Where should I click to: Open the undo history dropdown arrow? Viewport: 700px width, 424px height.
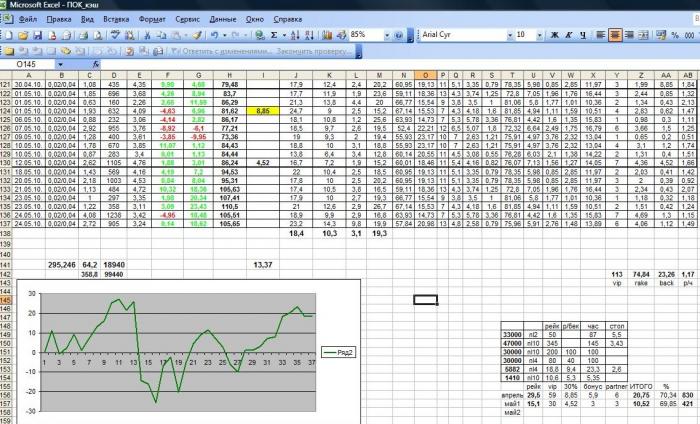pyautogui.click(x=225, y=35)
